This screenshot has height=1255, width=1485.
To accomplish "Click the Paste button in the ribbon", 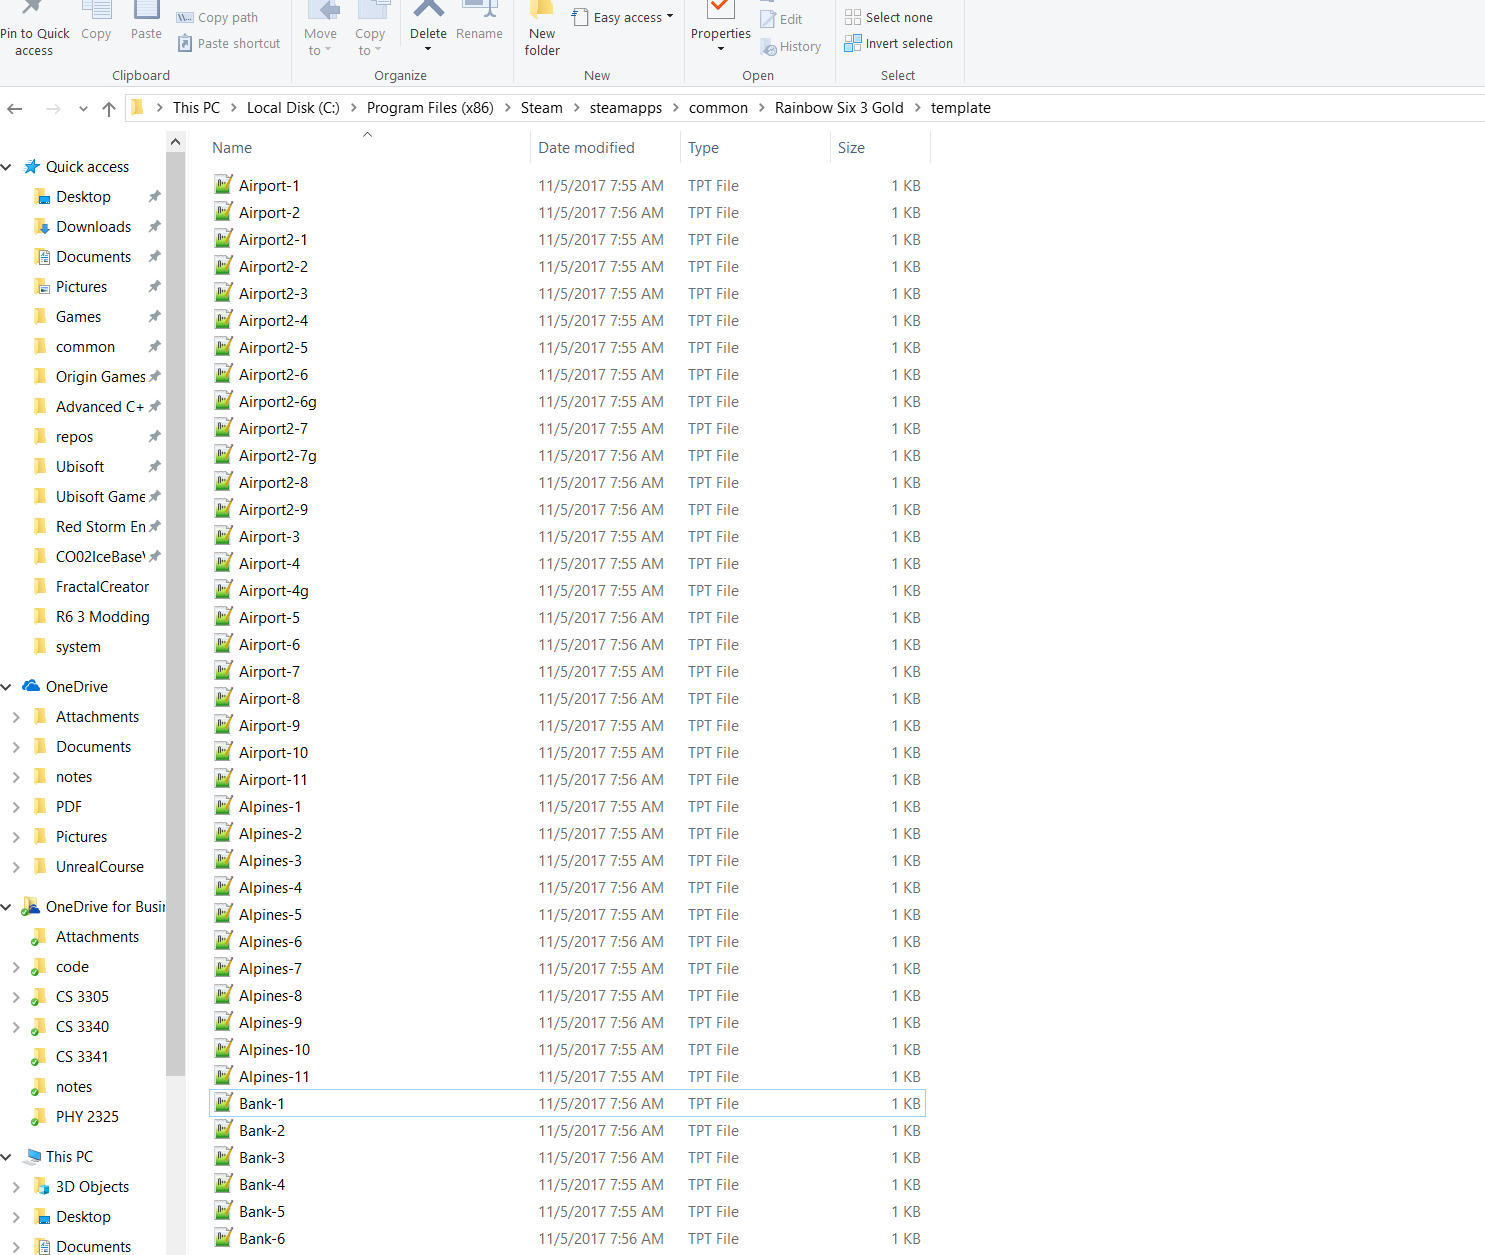I will coord(146,22).
